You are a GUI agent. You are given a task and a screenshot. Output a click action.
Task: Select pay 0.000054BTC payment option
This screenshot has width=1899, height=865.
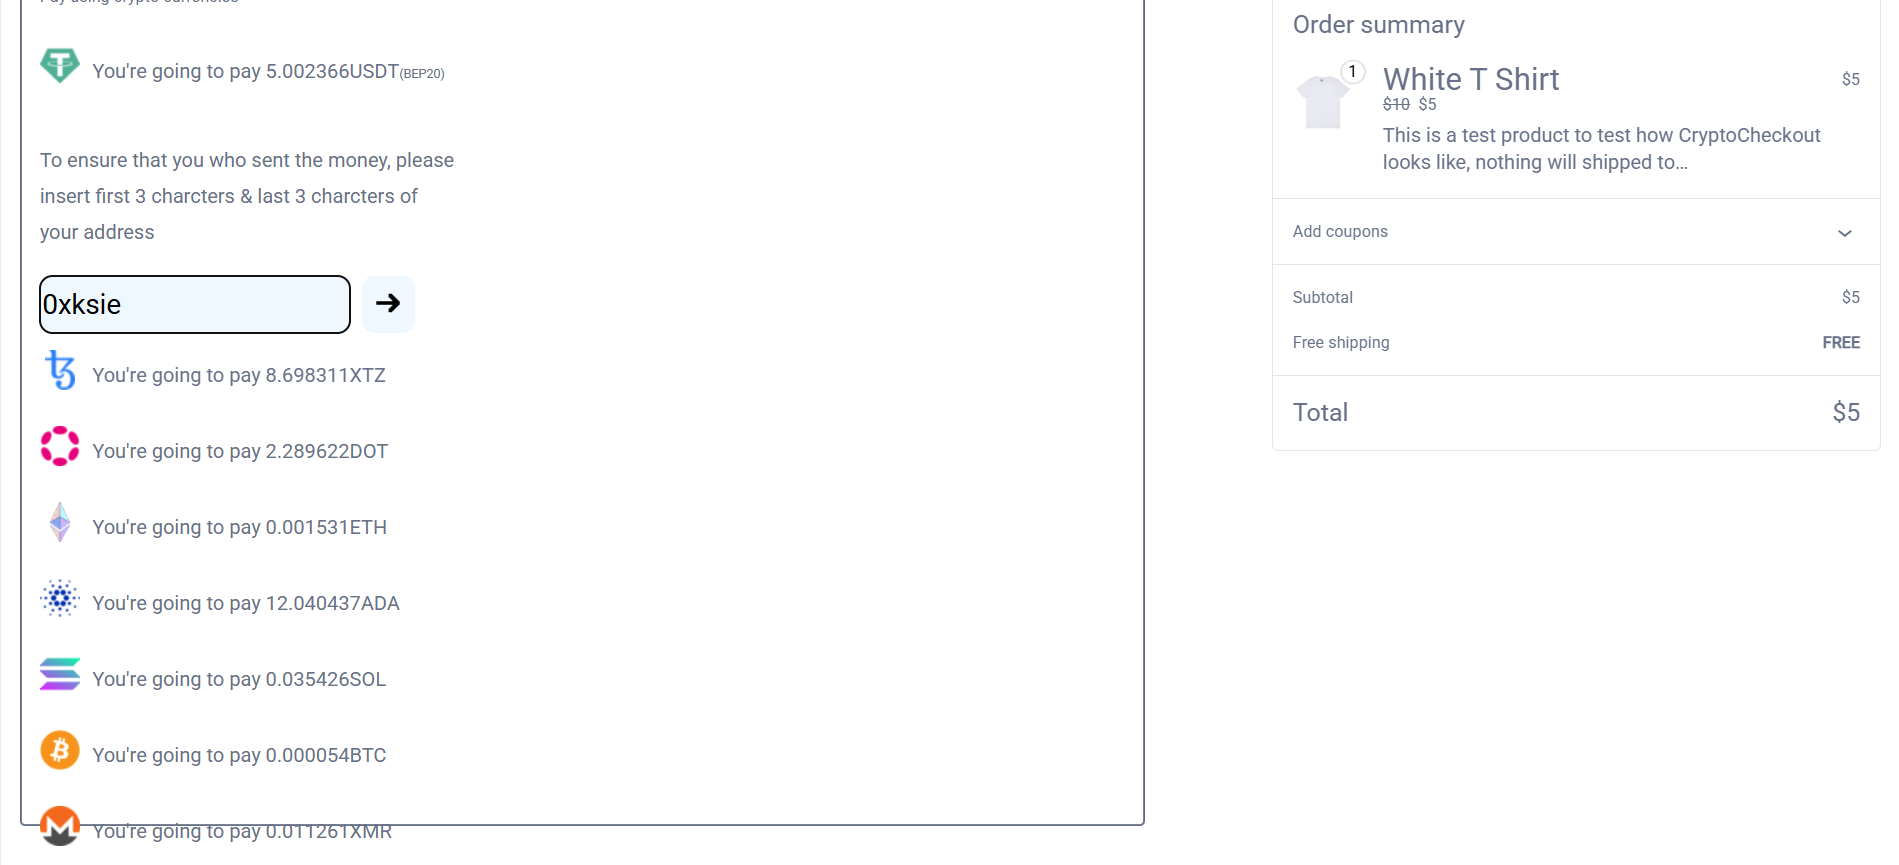tap(239, 756)
